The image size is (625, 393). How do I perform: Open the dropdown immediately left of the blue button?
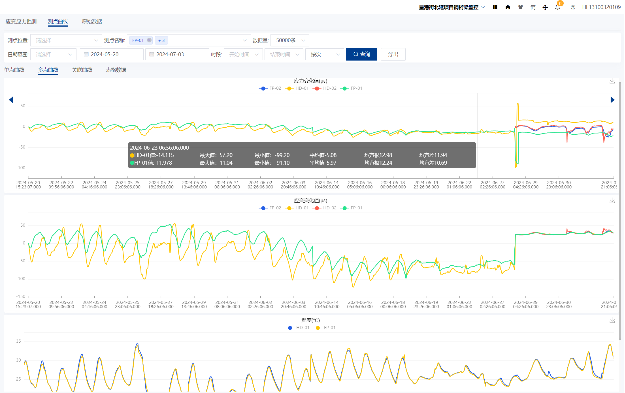pos(324,54)
